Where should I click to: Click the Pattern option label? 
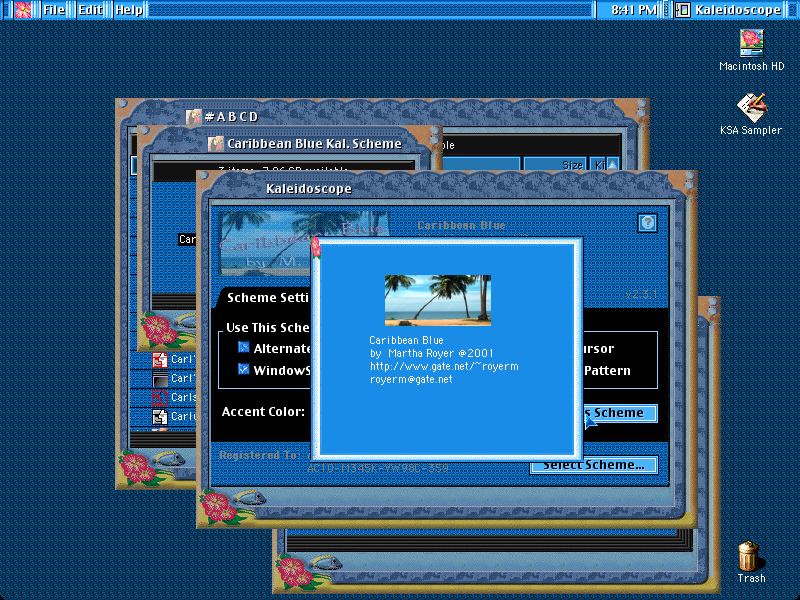(x=607, y=370)
